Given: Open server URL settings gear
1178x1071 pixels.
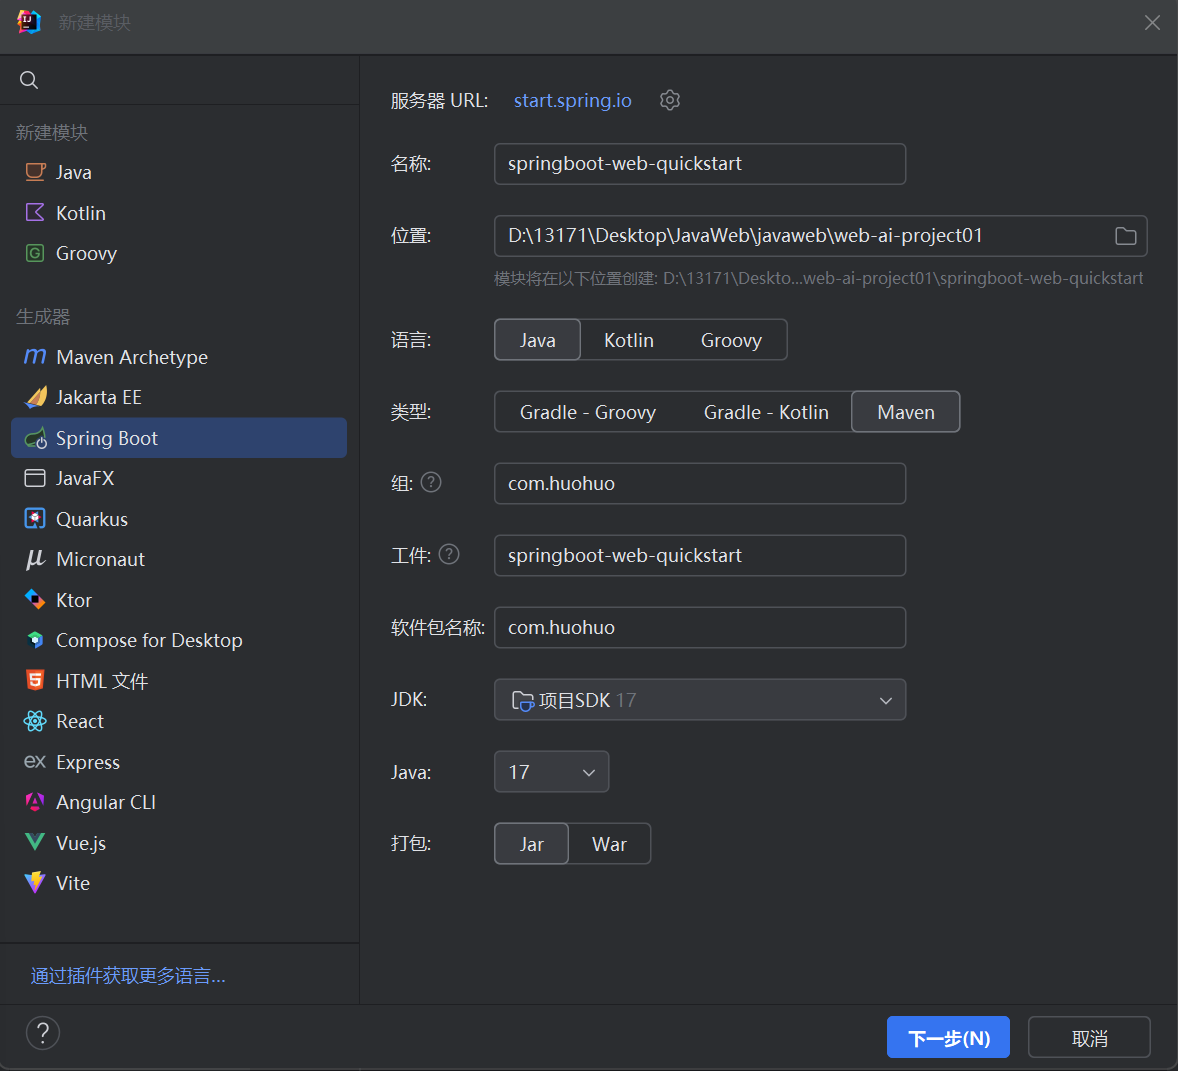Looking at the screenshot, I should [x=669, y=100].
